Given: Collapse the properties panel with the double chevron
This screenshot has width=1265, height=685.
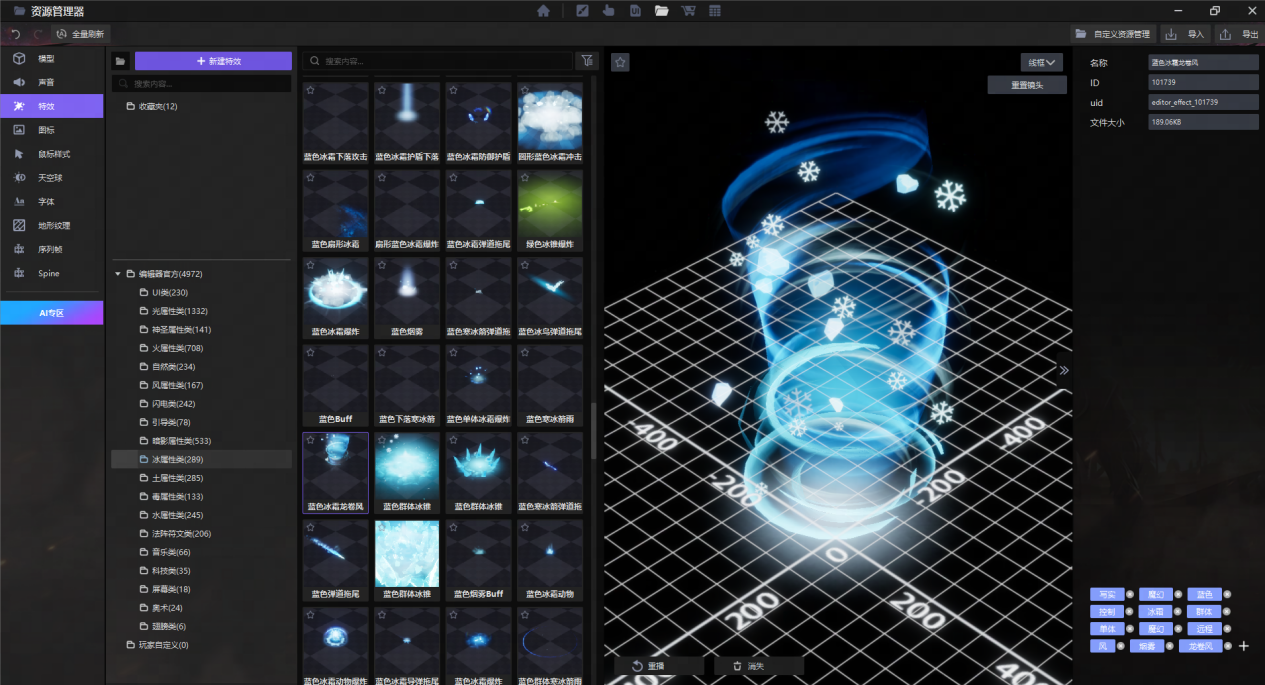Looking at the screenshot, I should [1064, 370].
